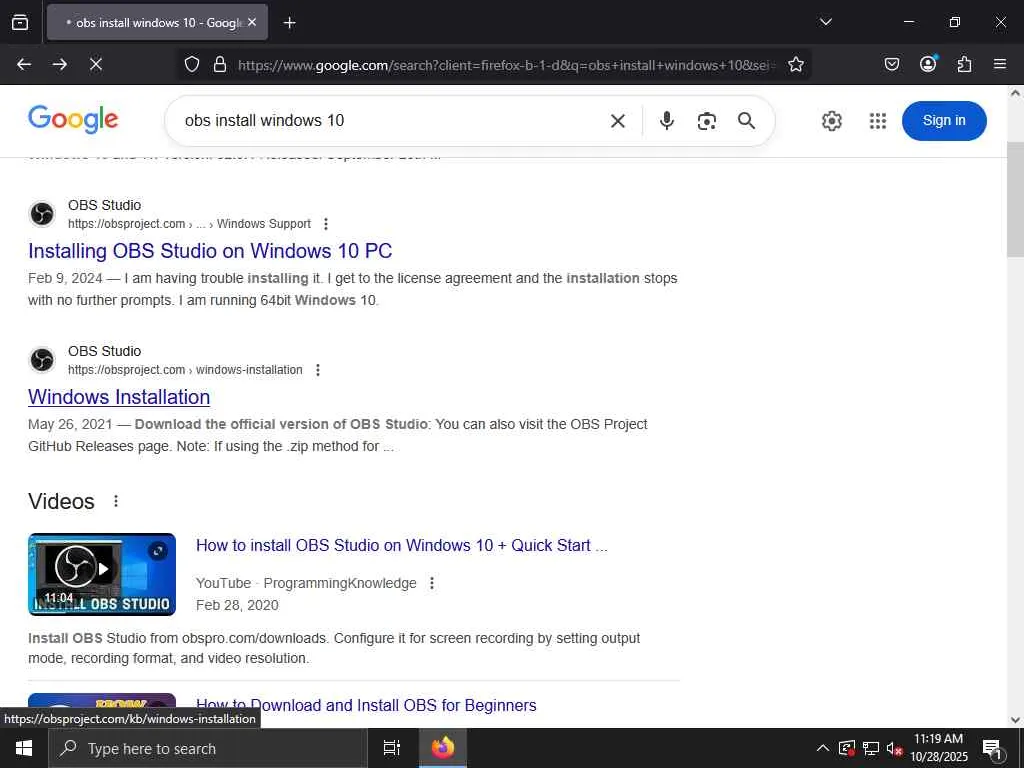This screenshot has width=1024, height=768.
Task: Open options for windows-installation result
Action: (x=317, y=370)
